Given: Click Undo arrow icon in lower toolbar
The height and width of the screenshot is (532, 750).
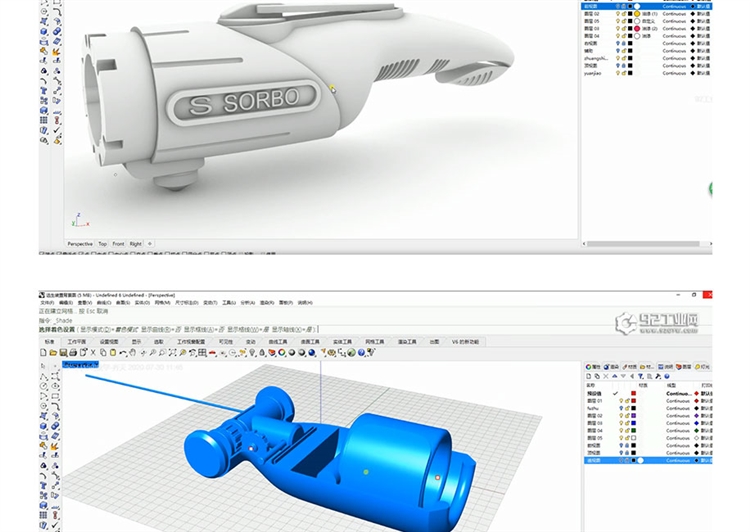Looking at the screenshot, I should click(123, 353).
